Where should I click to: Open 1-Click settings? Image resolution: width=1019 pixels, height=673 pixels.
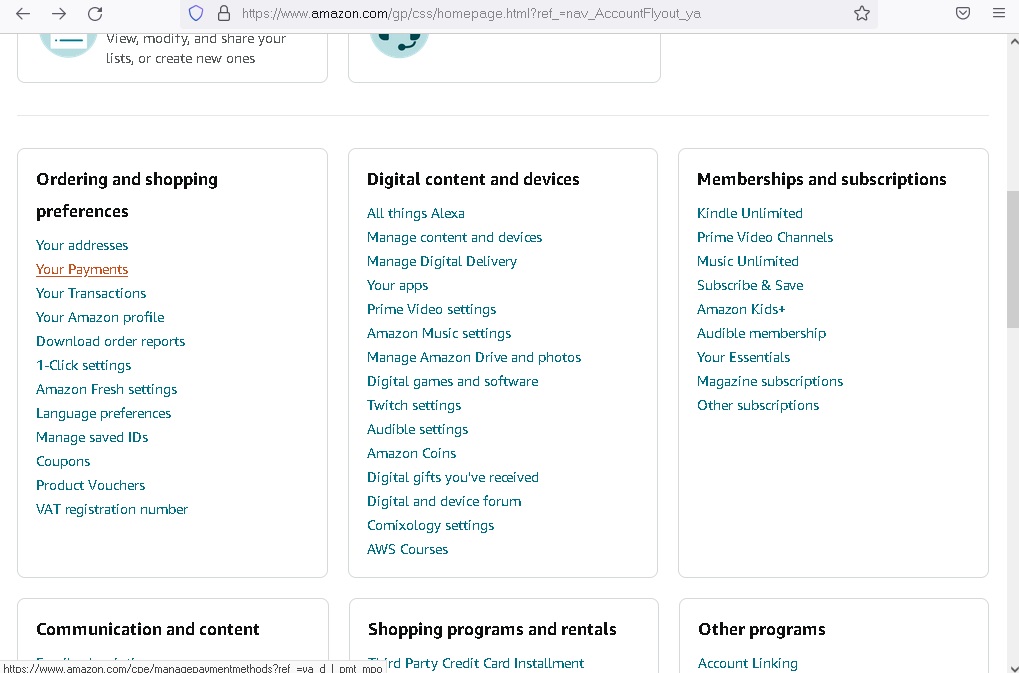pos(84,366)
